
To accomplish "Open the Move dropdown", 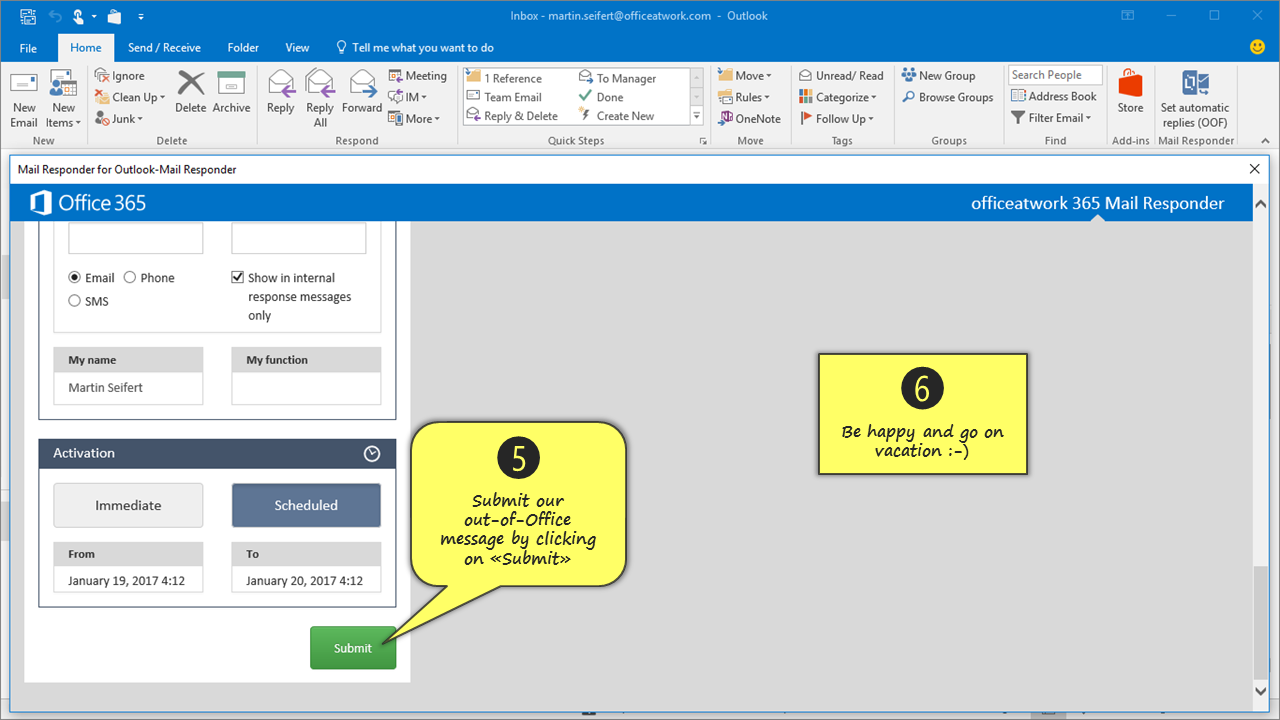I will pos(744,76).
